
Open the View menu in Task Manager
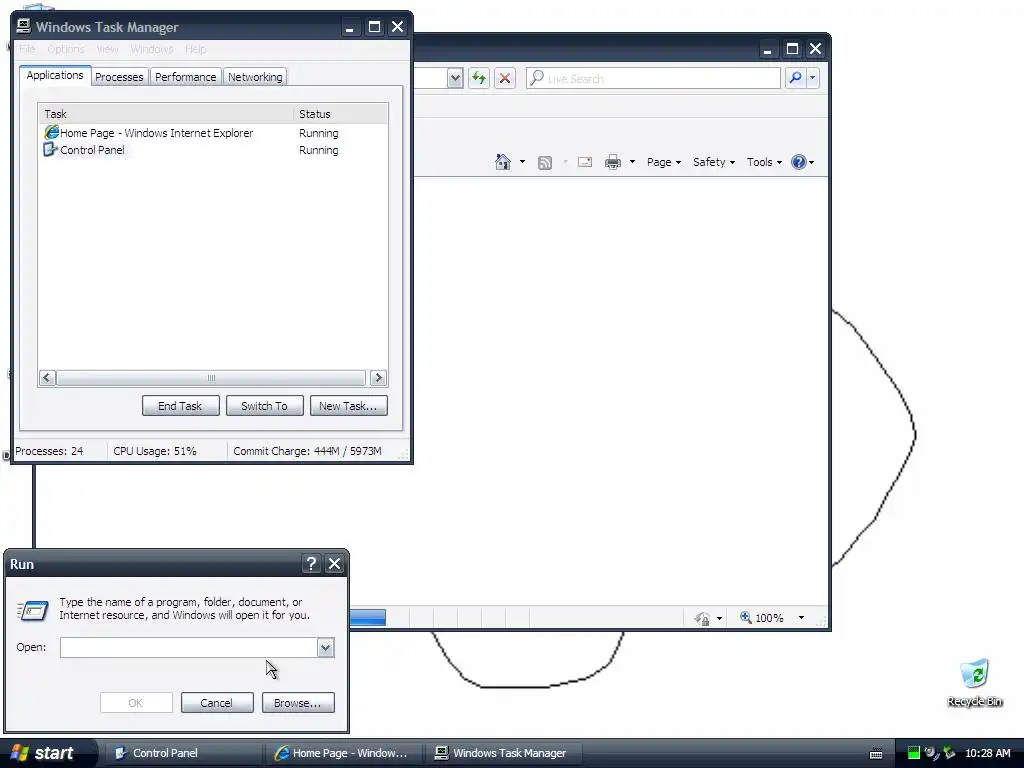pos(107,49)
